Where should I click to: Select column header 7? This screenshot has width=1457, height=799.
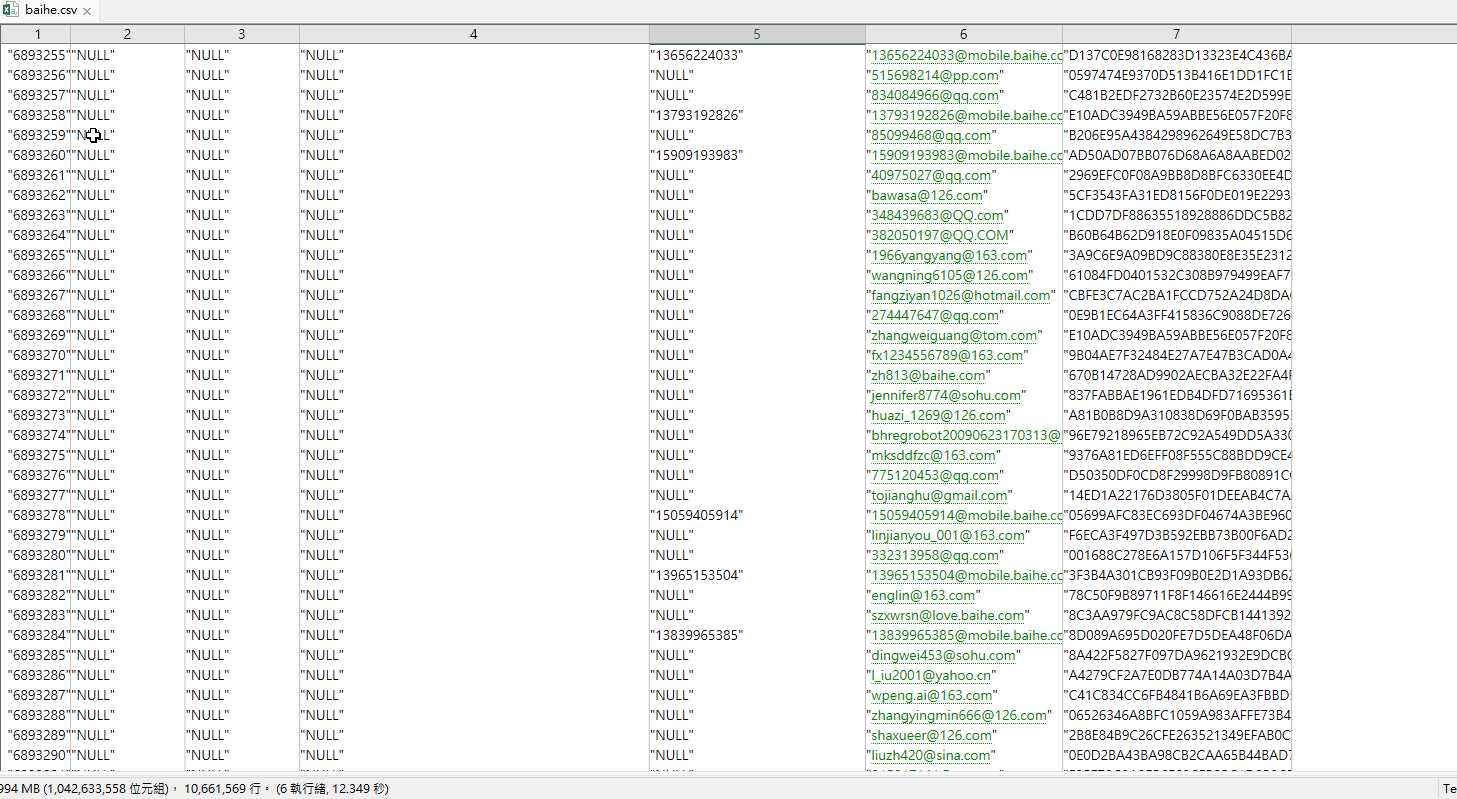pyautogui.click(x=1176, y=34)
